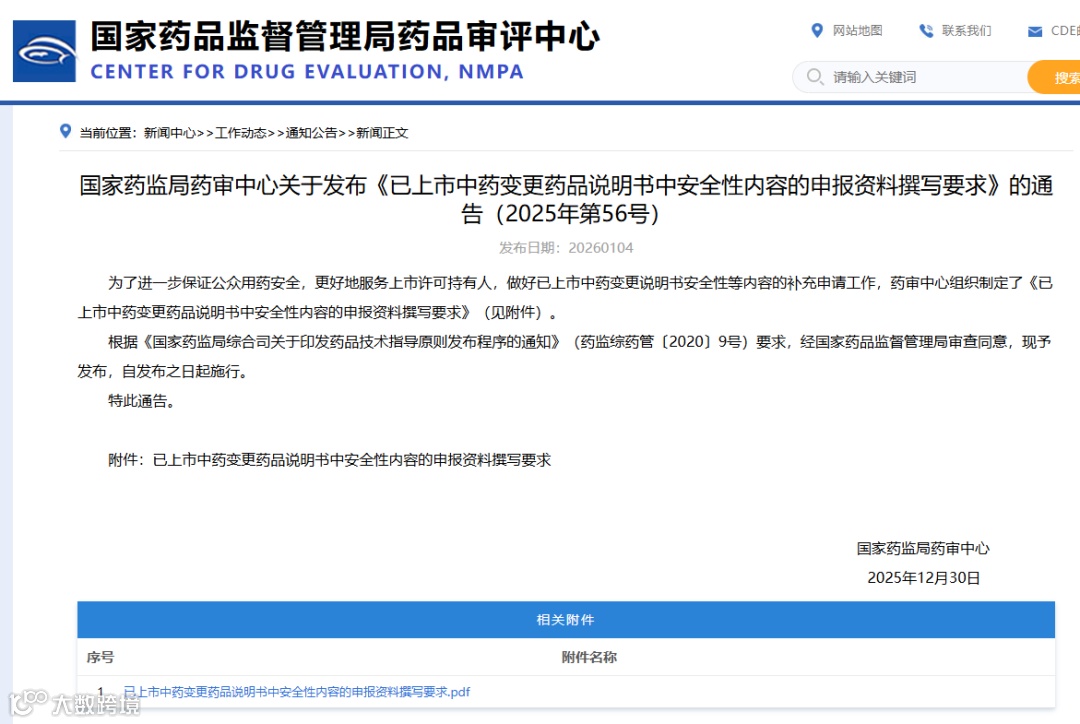
Task: Click CENTER FOR DRUG EVALUATION, NMPA text
Action: [307, 72]
